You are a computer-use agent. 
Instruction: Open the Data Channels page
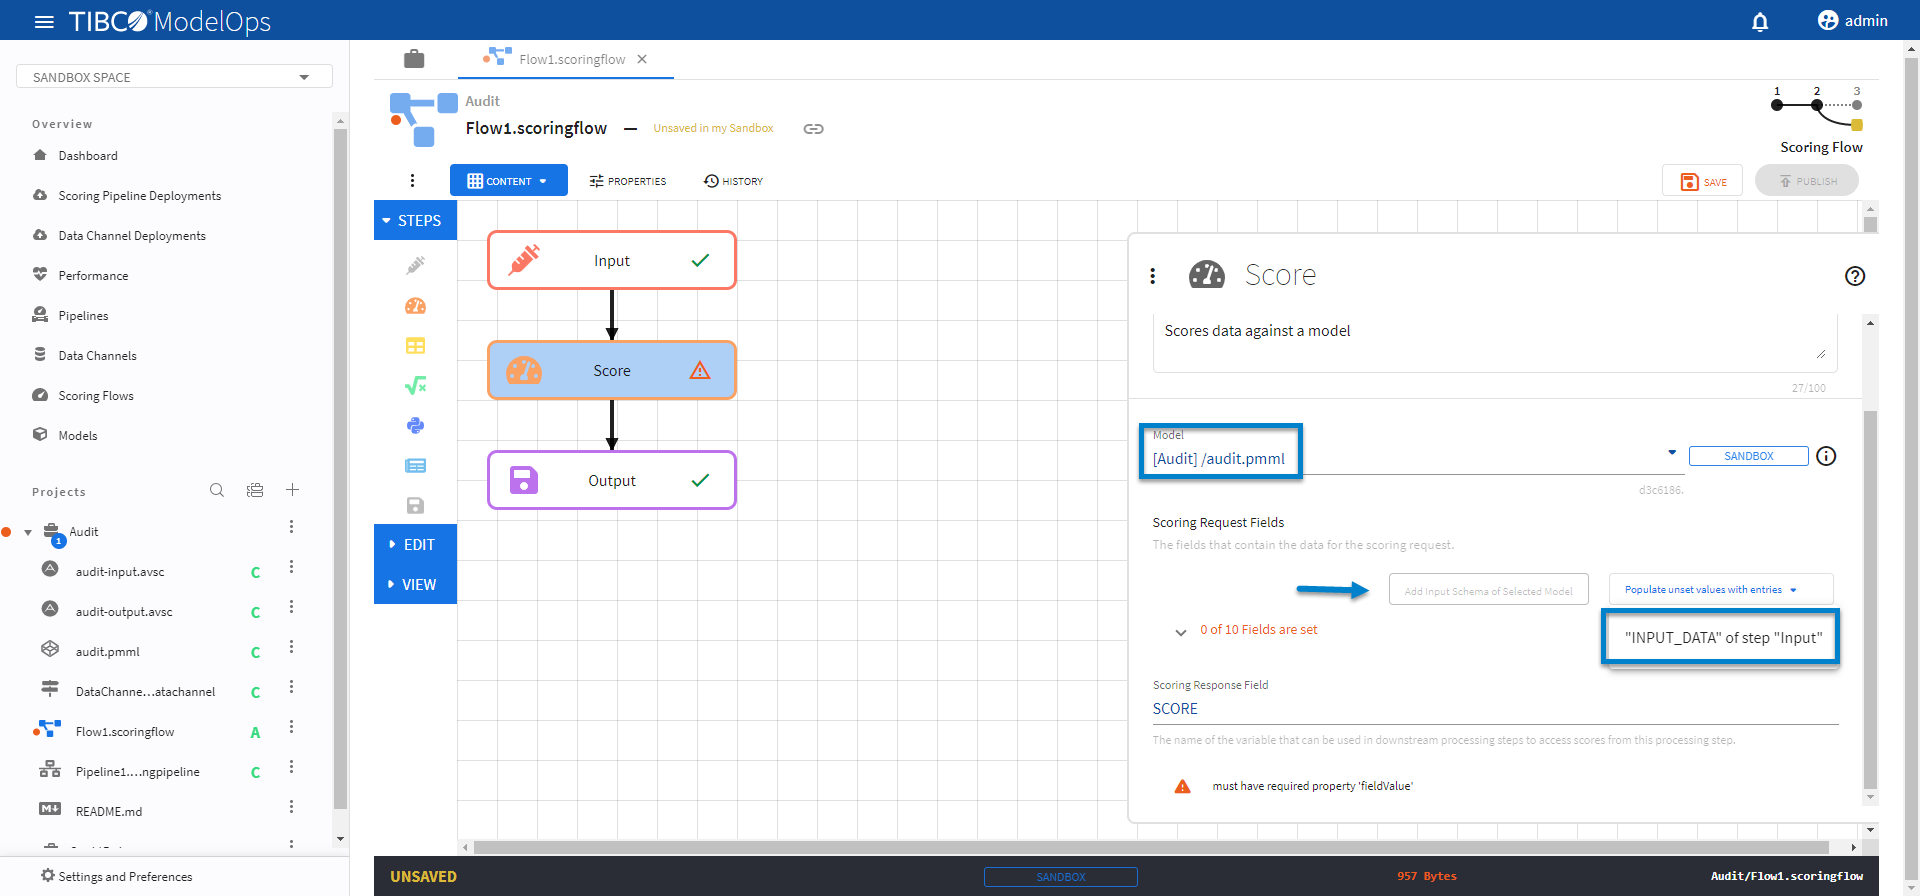97,356
